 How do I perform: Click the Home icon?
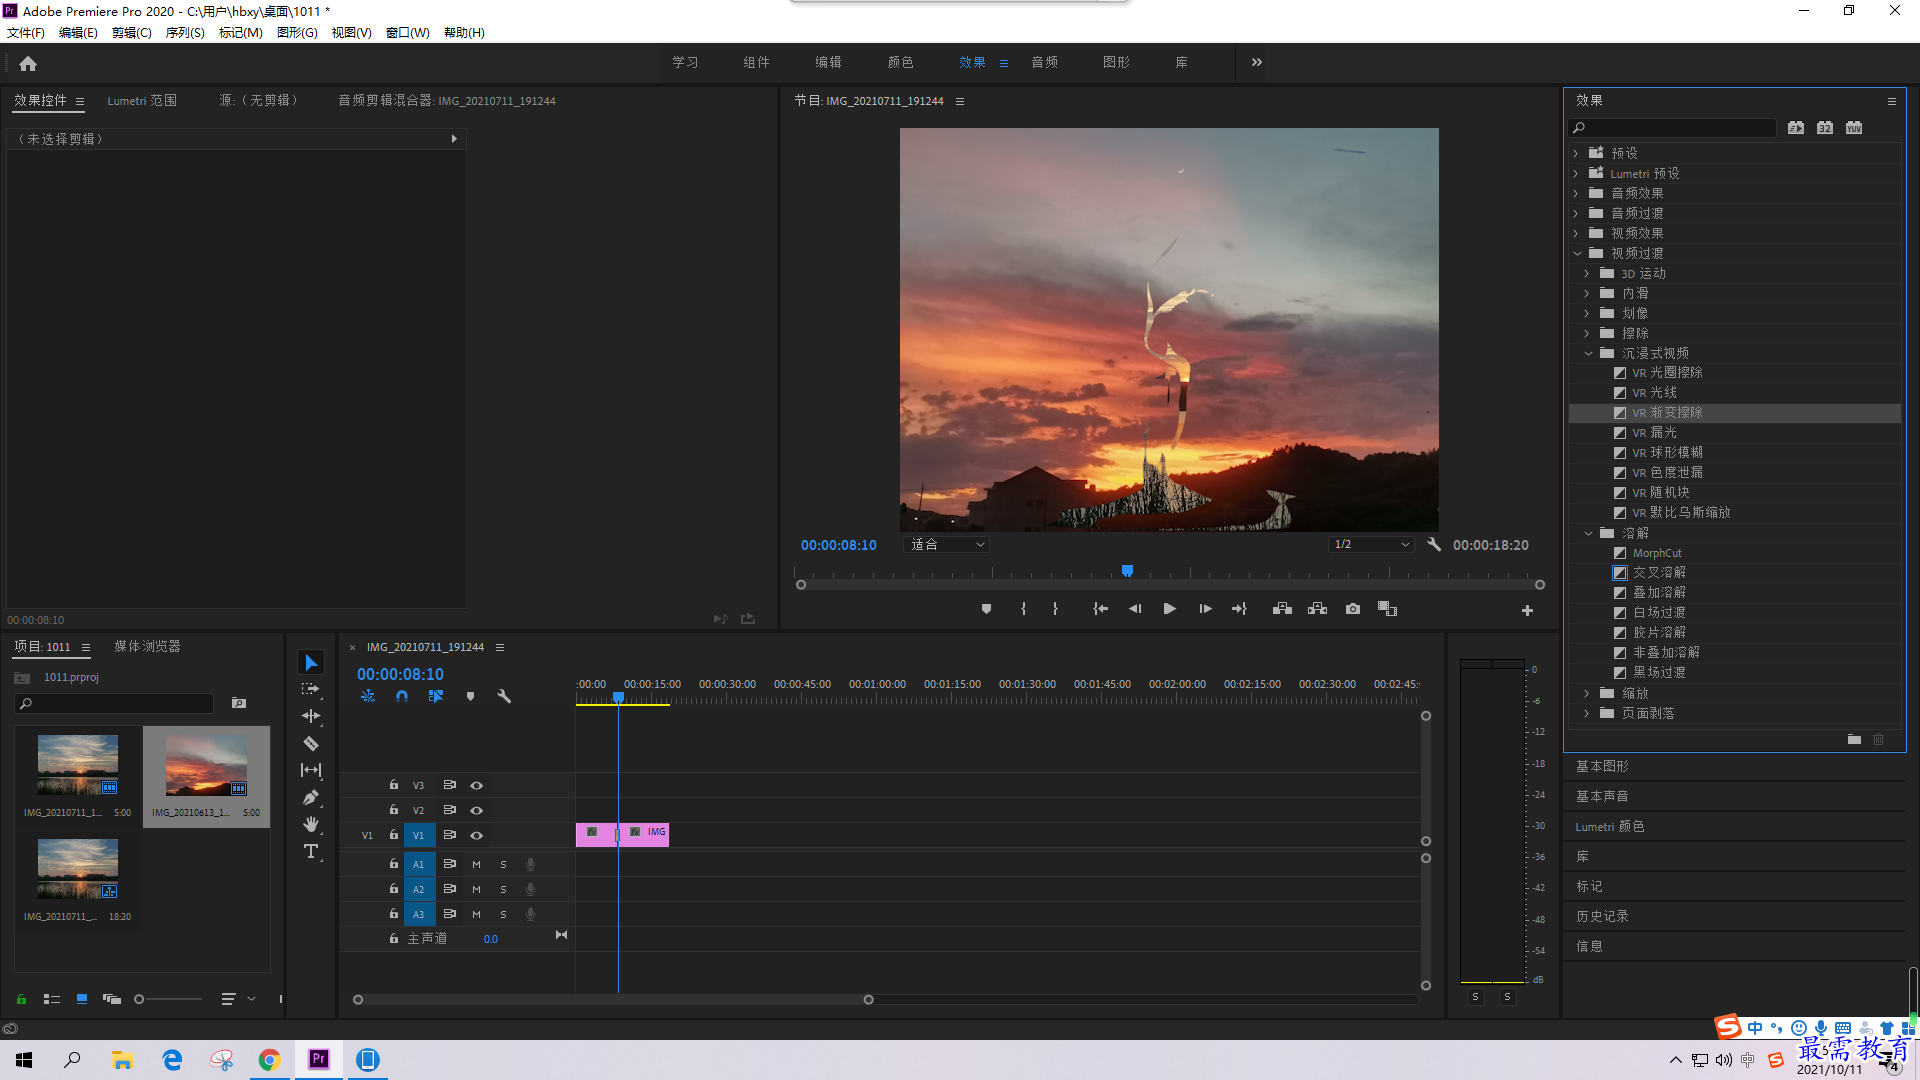28,63
